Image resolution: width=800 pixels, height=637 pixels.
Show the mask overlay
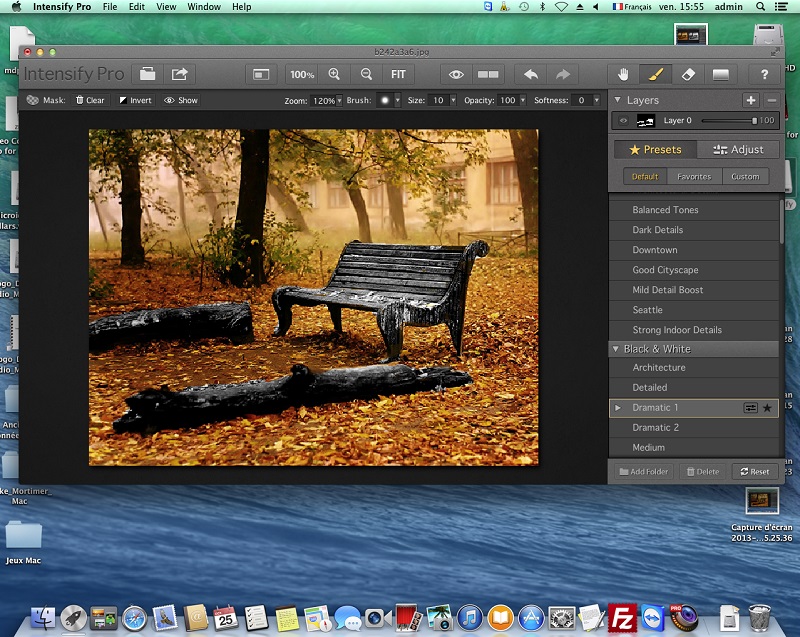[x=181, y=100]
